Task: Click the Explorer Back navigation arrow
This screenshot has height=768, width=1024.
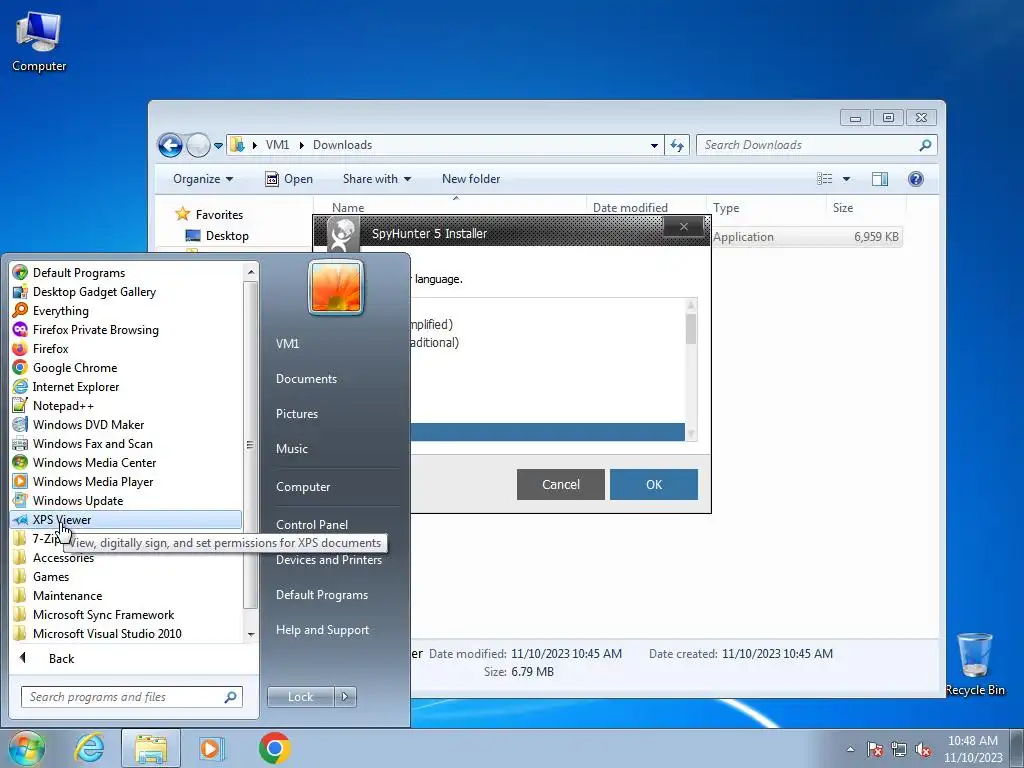Action: tap(170, 145)
